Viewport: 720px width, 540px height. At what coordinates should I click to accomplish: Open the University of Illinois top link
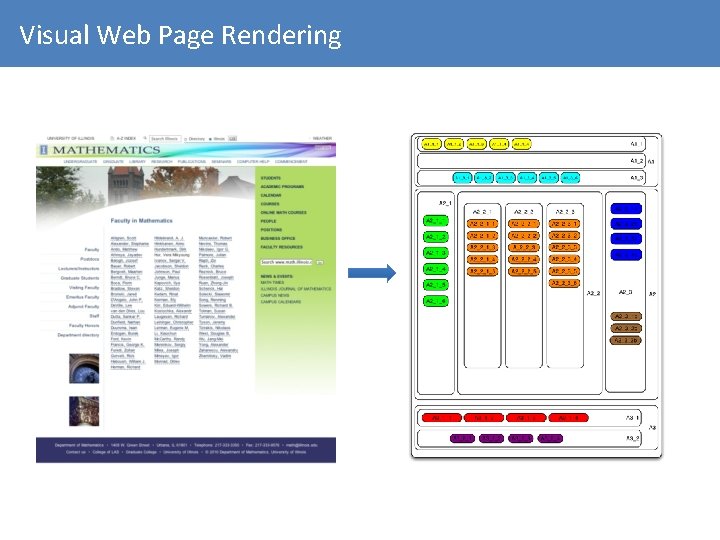tap(71, 138)
